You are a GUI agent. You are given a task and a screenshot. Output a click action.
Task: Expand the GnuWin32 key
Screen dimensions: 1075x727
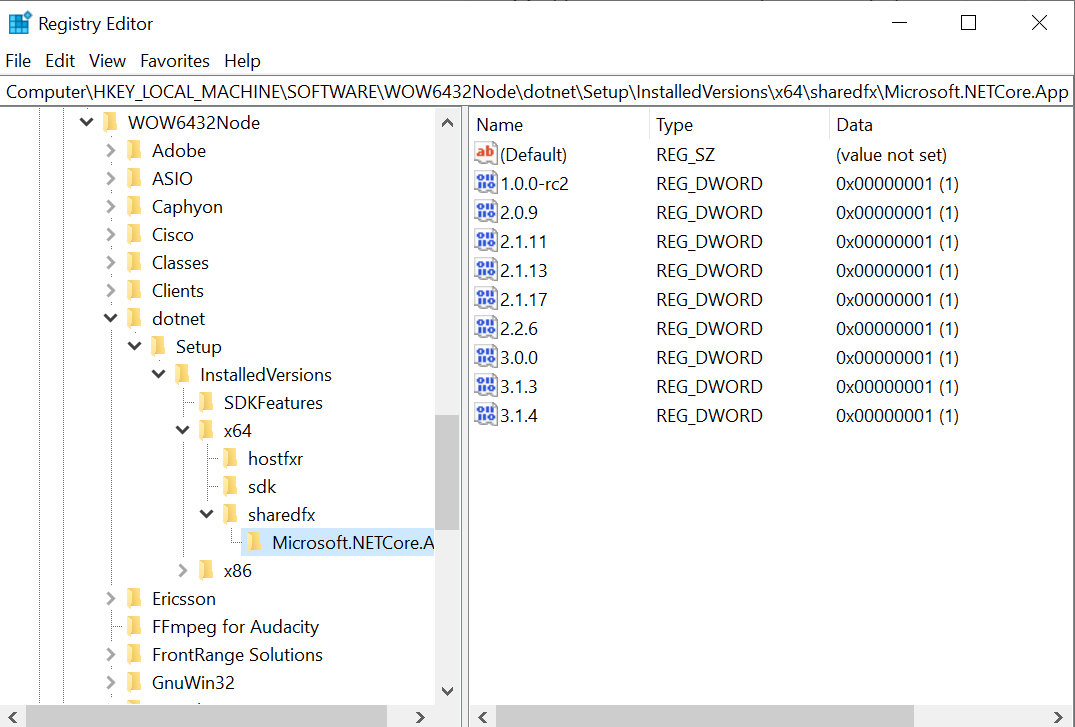pyautogui.click(x=110, y=682)
